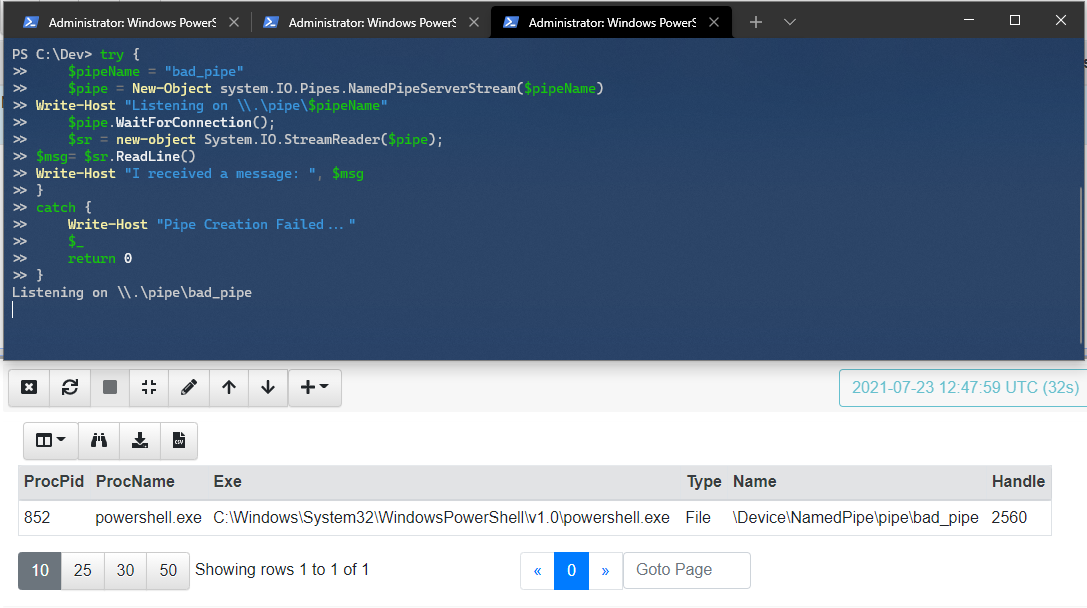Image resolution: width=1087 pixels, height=608 pixels.
Task: Close the first PowerShell tab
Action: (234, 22)
